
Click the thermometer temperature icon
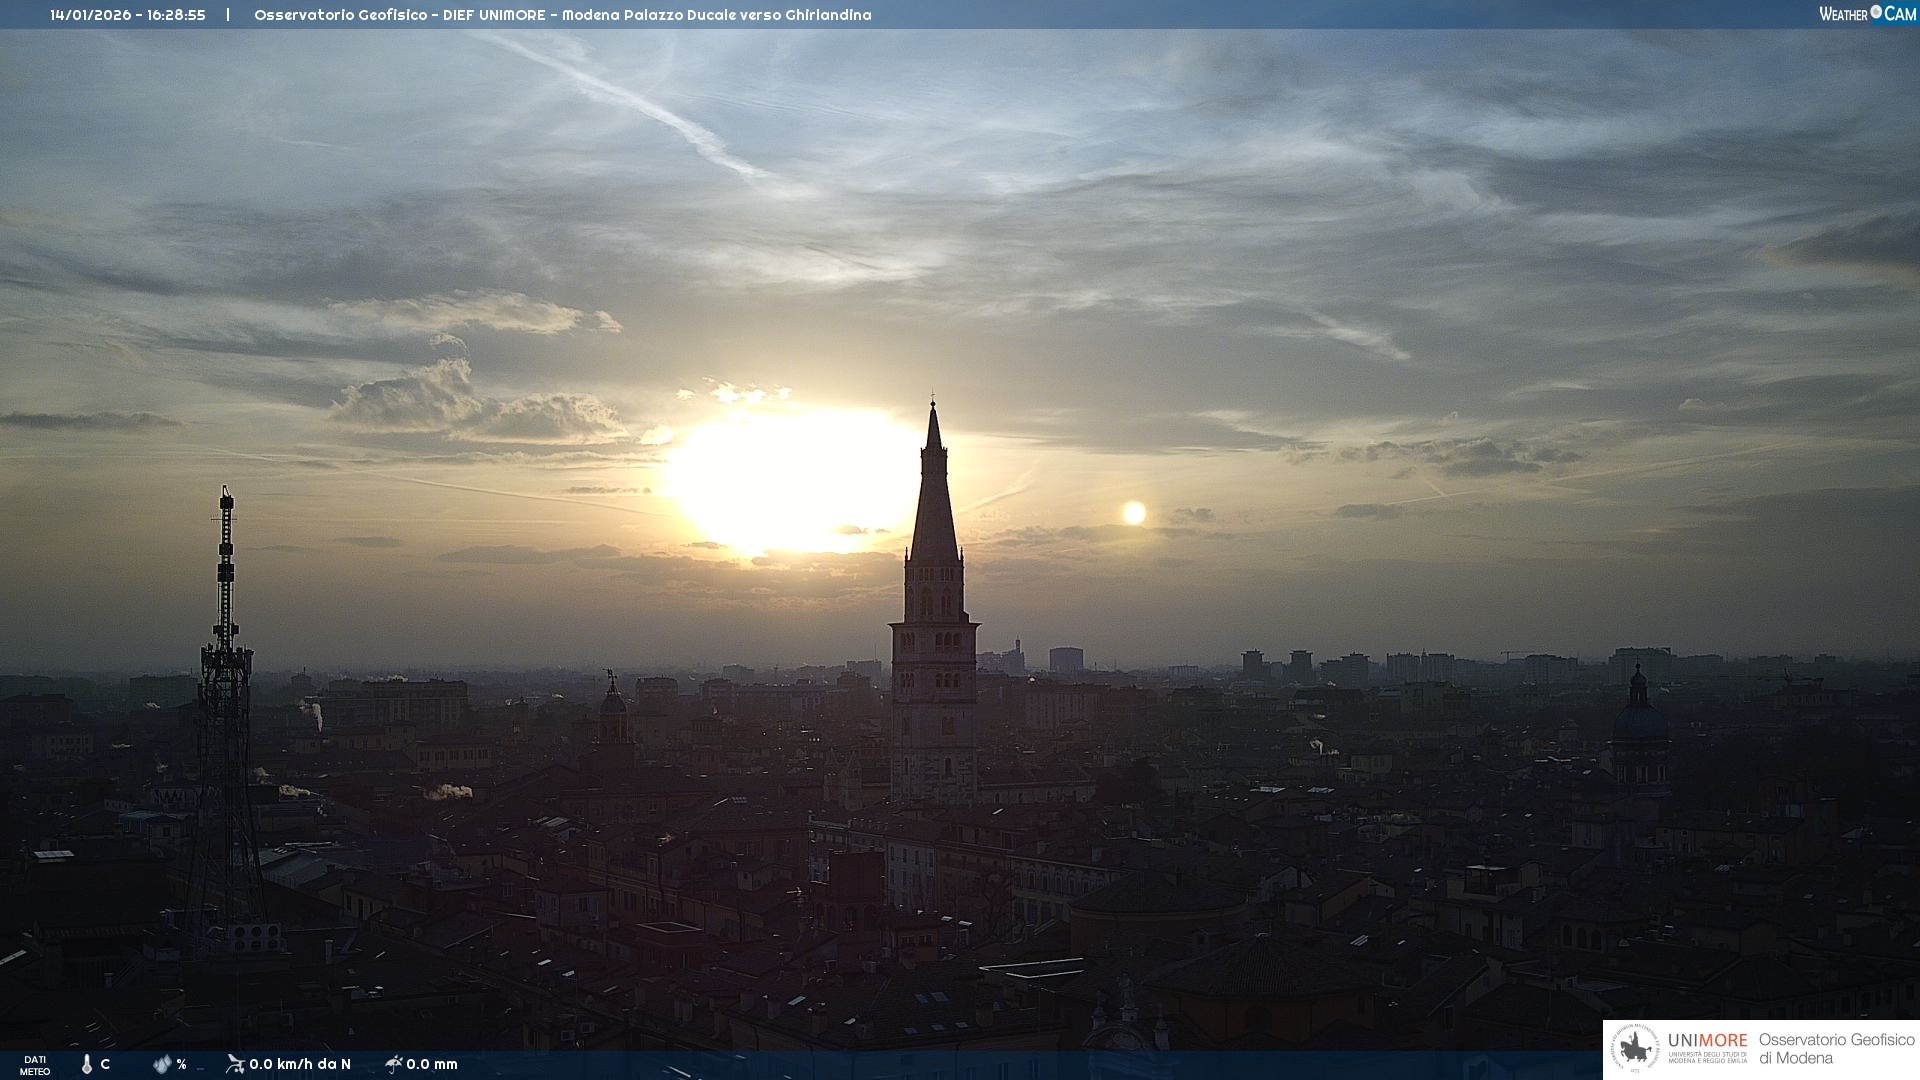[x=87, y=1064]
